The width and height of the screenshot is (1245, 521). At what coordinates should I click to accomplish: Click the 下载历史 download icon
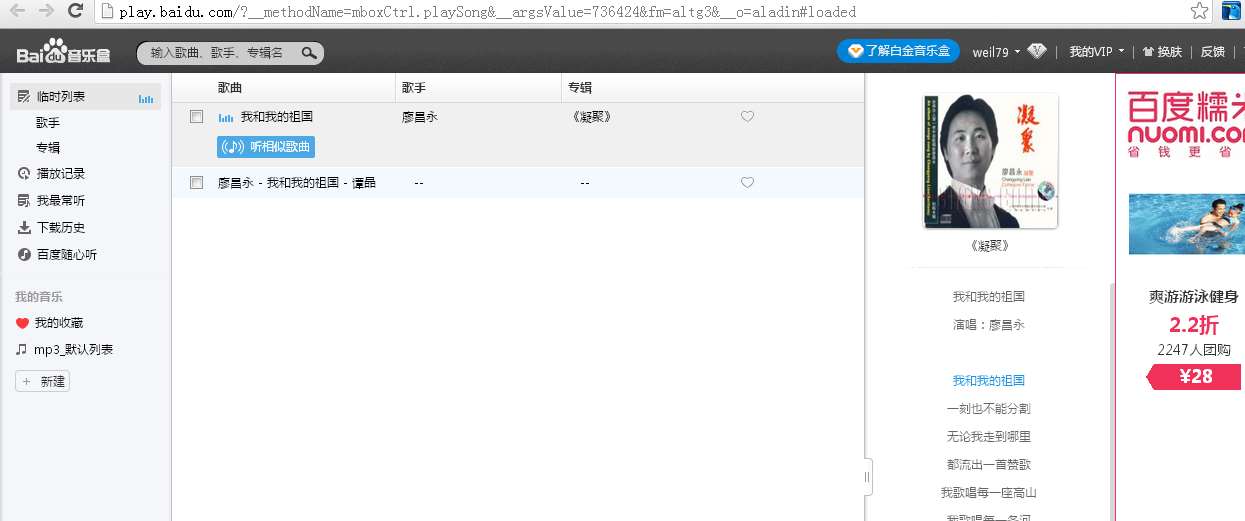24,228
